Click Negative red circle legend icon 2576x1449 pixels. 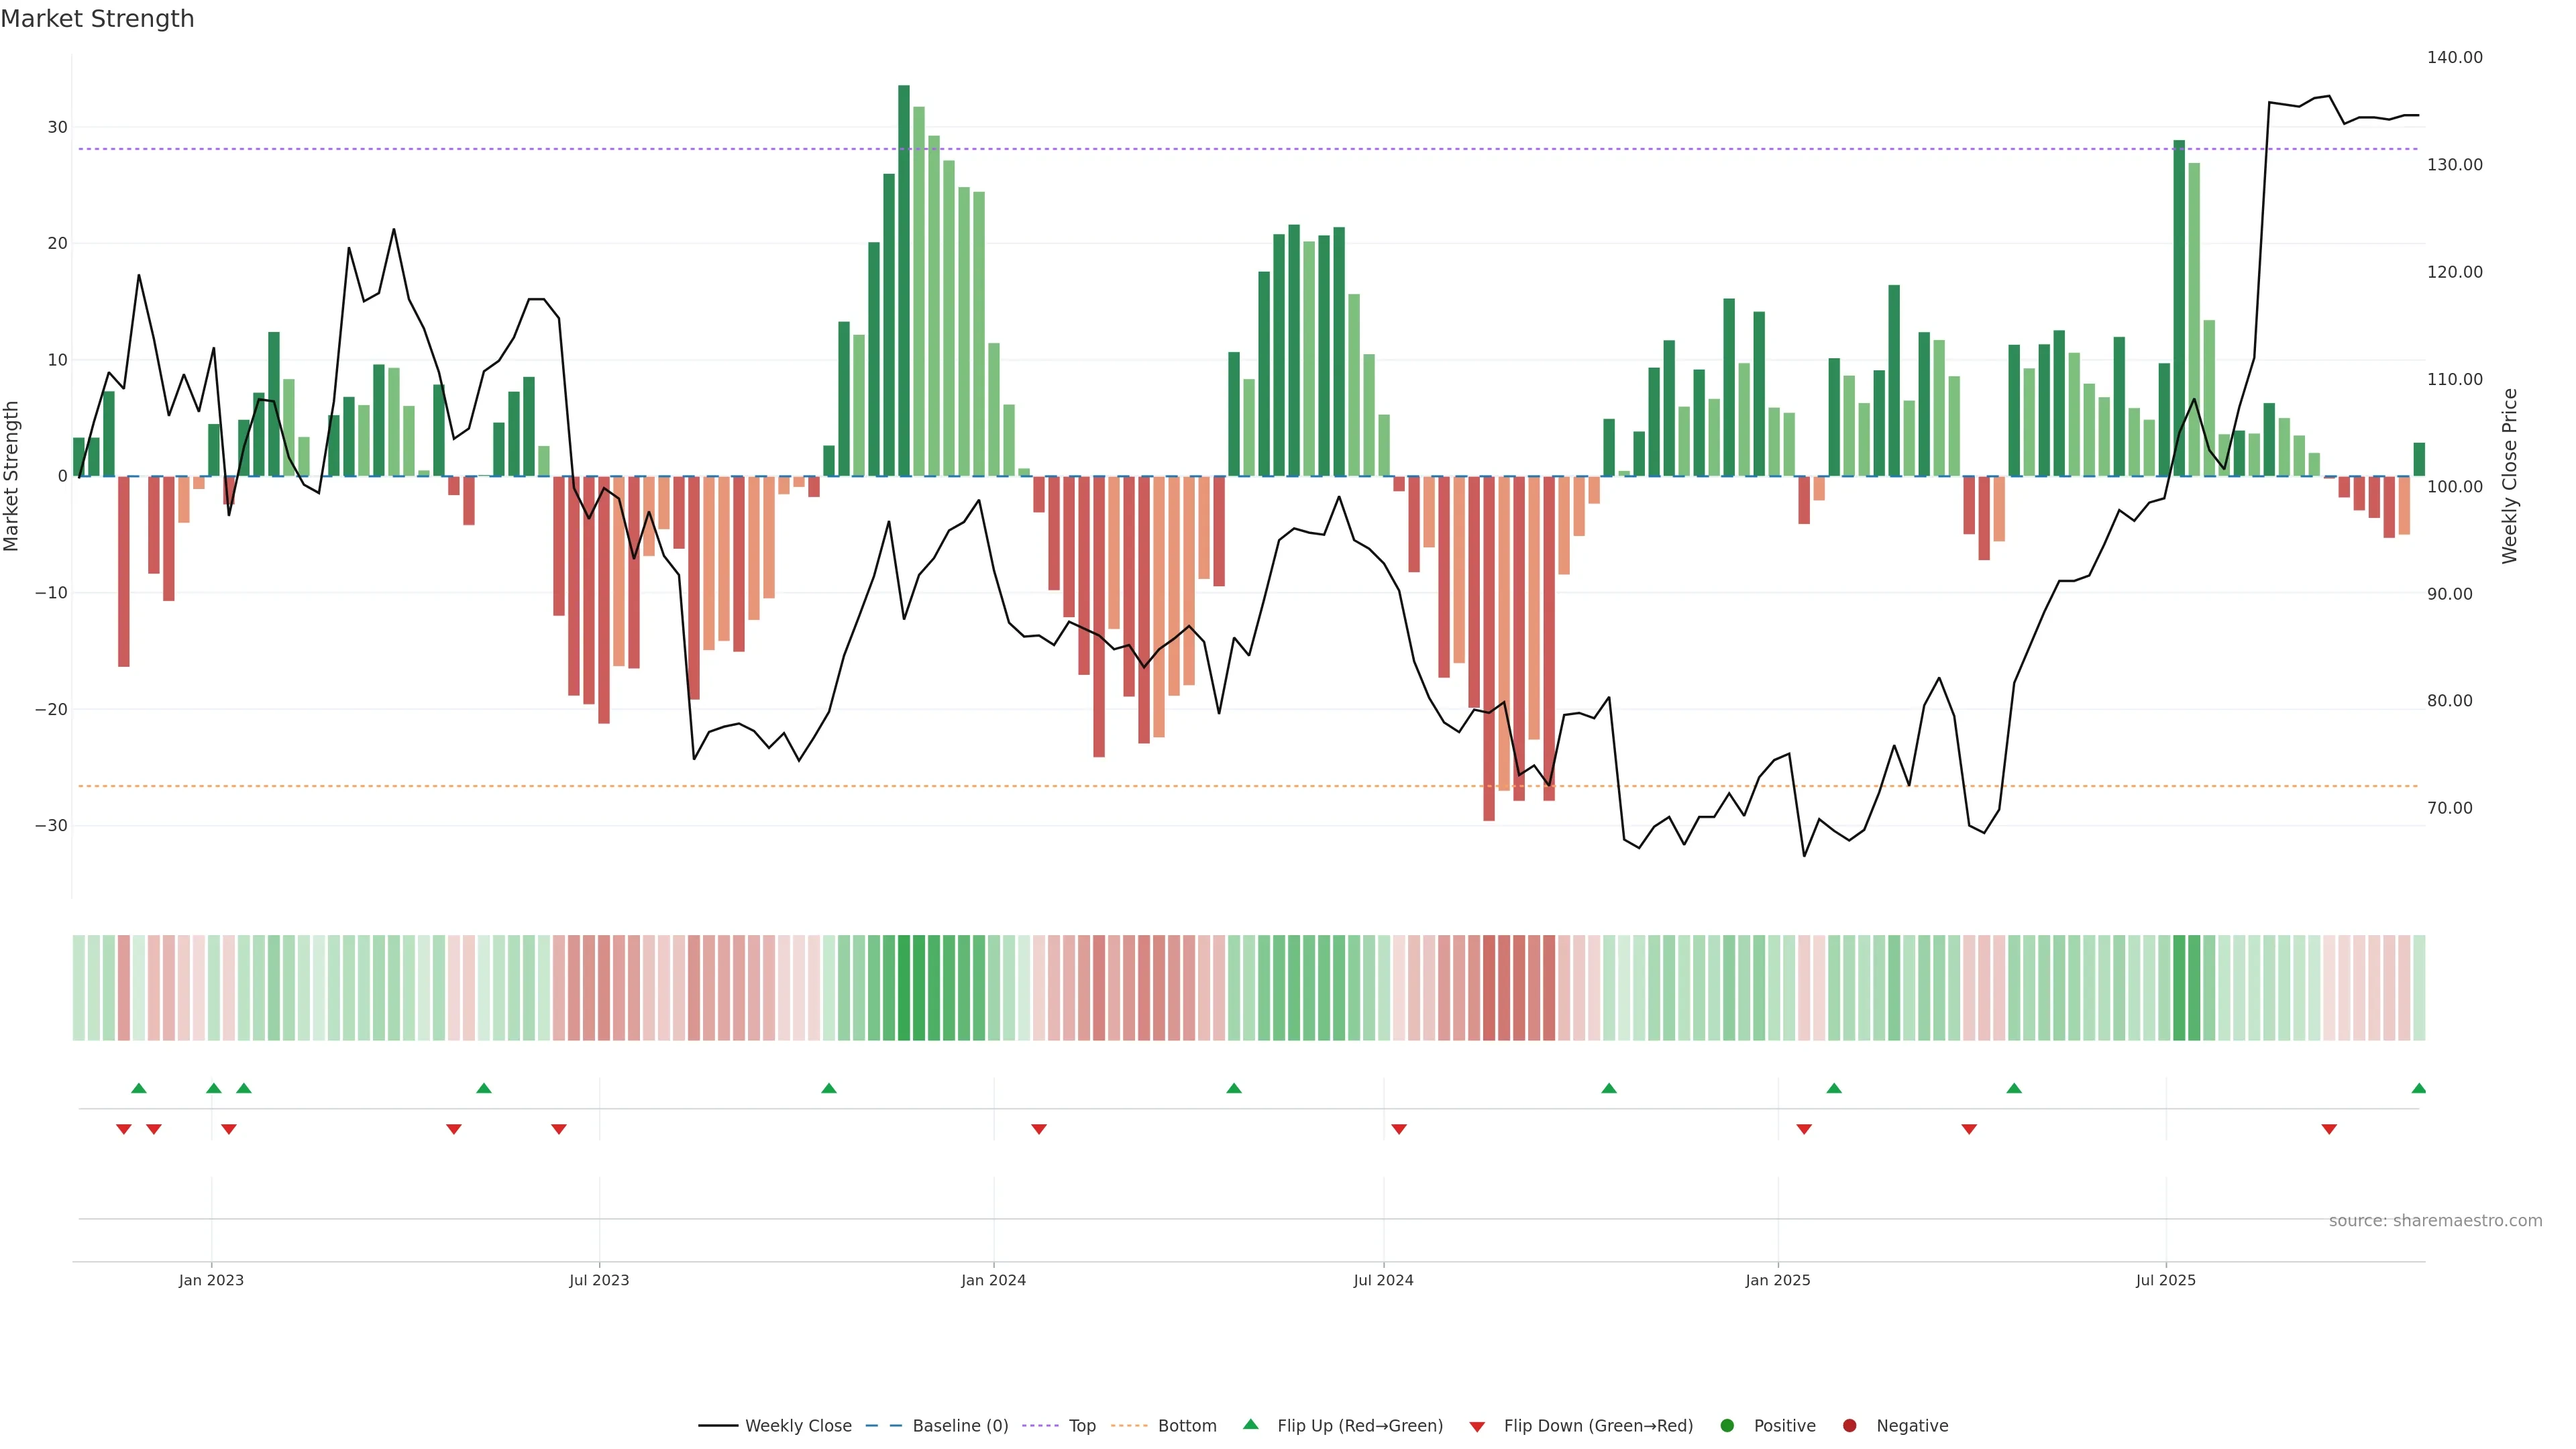pos(1849,1425)
